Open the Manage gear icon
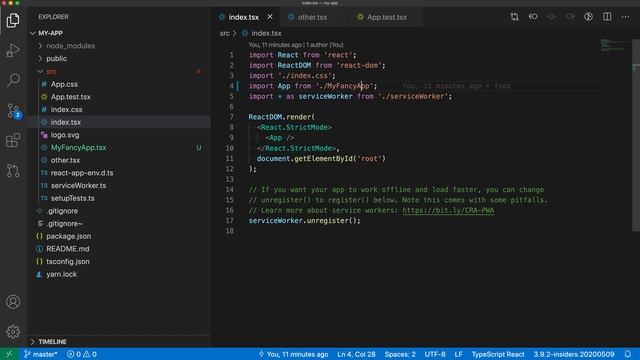 point(13,331)
